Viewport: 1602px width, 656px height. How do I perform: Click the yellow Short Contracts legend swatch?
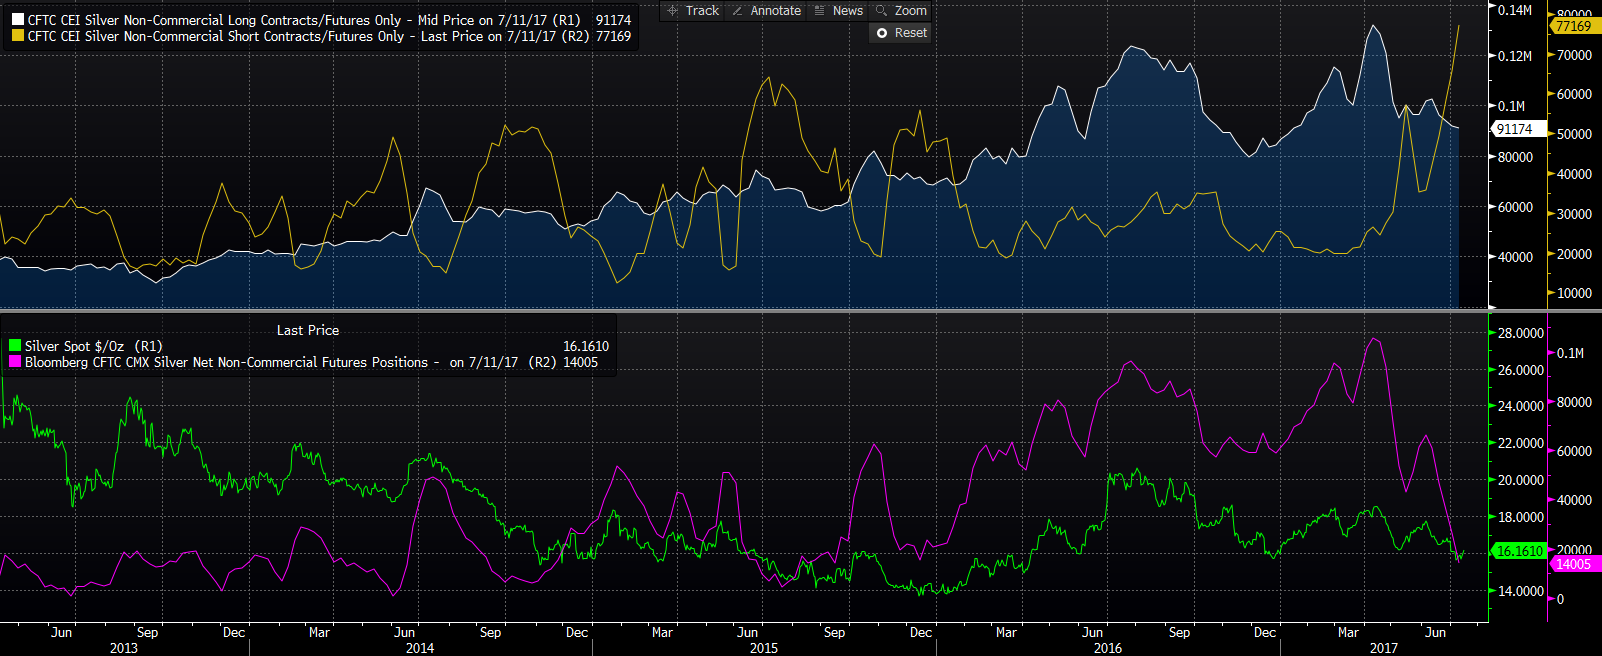click(18, 36)
